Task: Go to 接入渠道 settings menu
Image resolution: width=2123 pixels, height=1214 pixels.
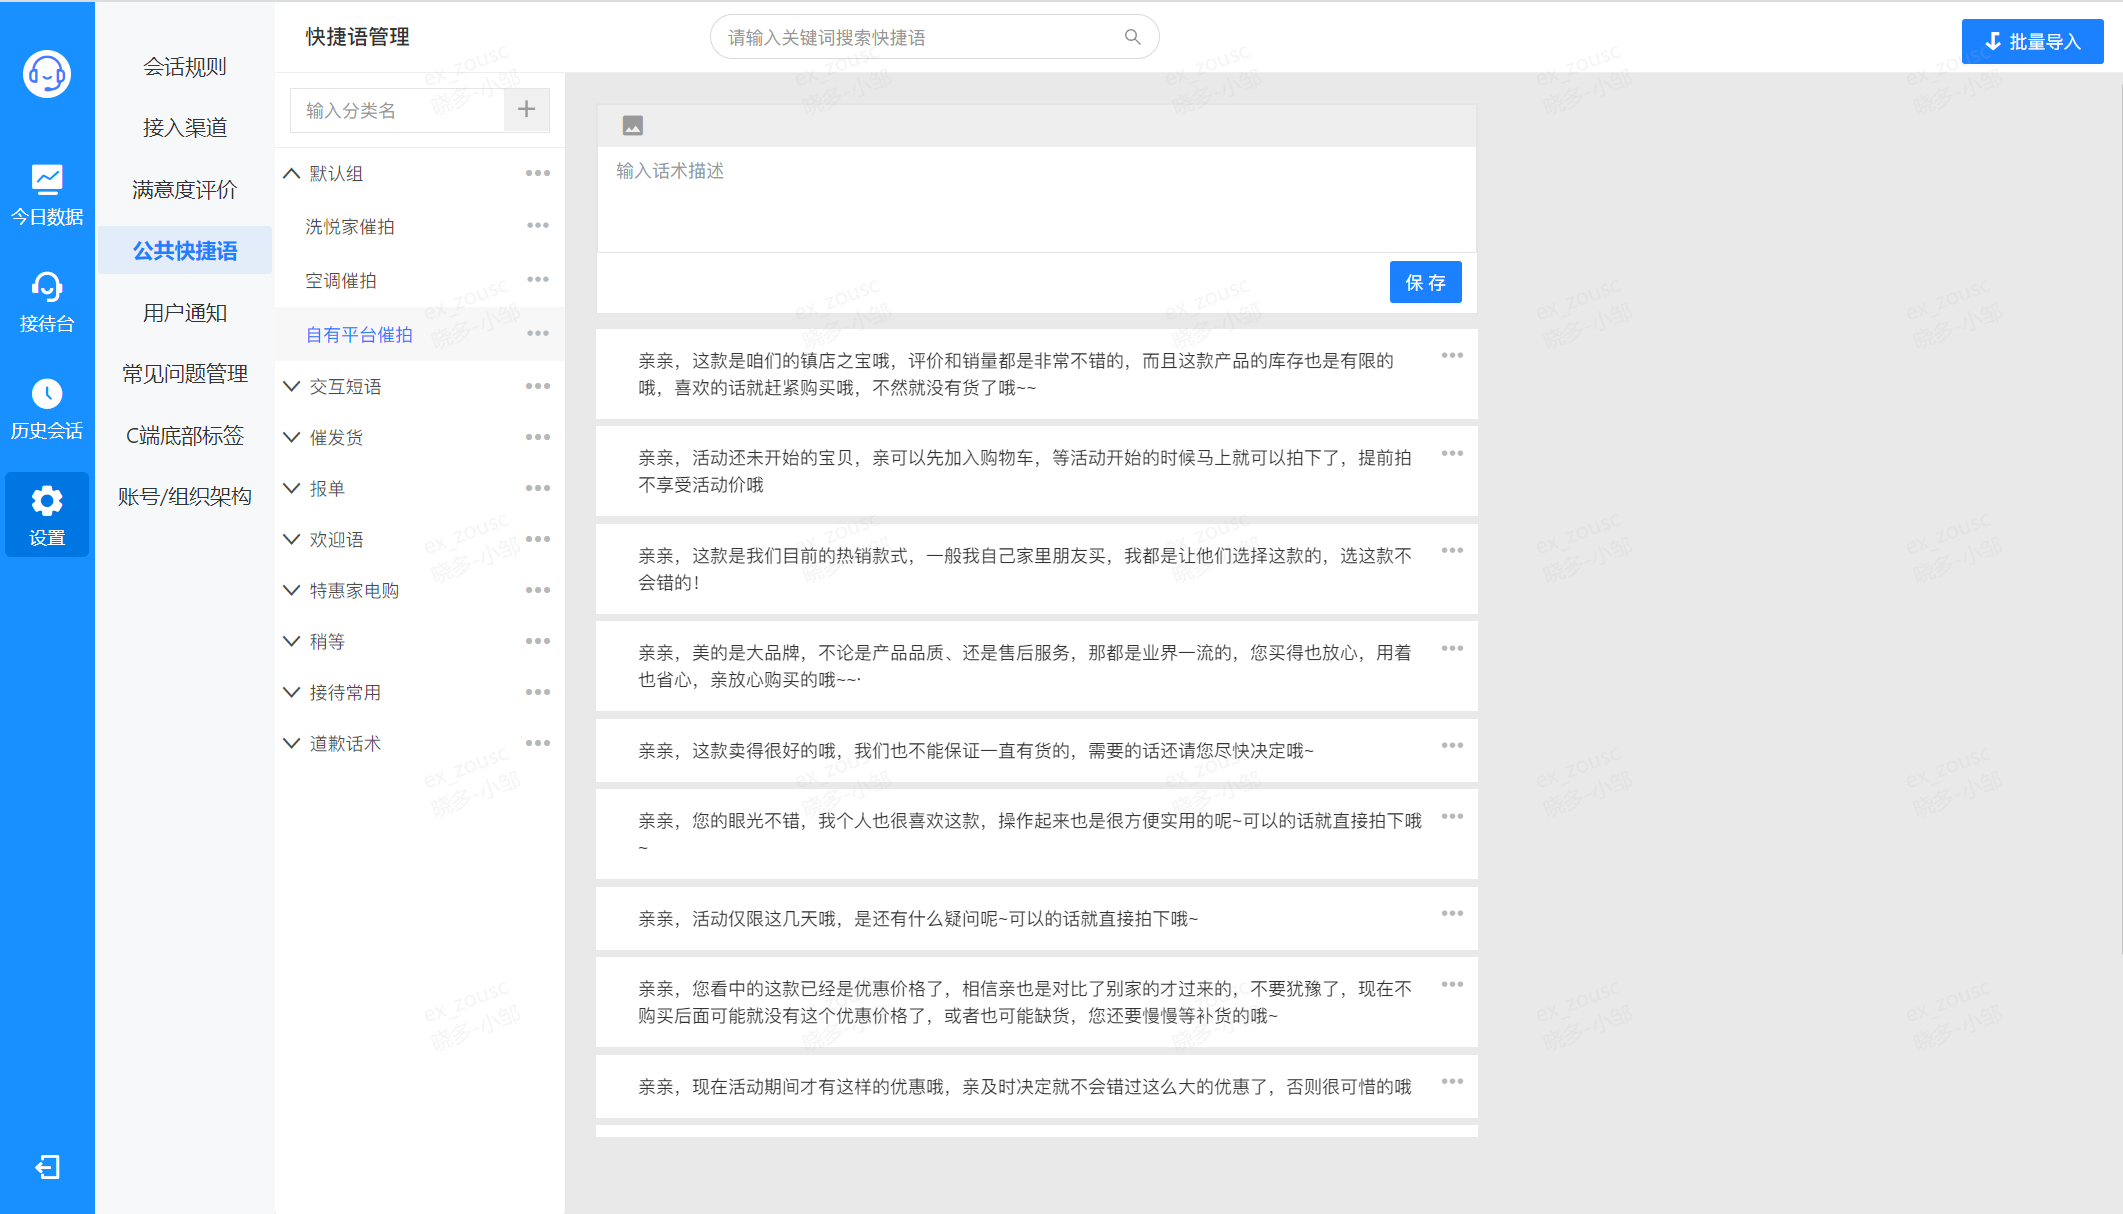Action: tap(185, 128)
